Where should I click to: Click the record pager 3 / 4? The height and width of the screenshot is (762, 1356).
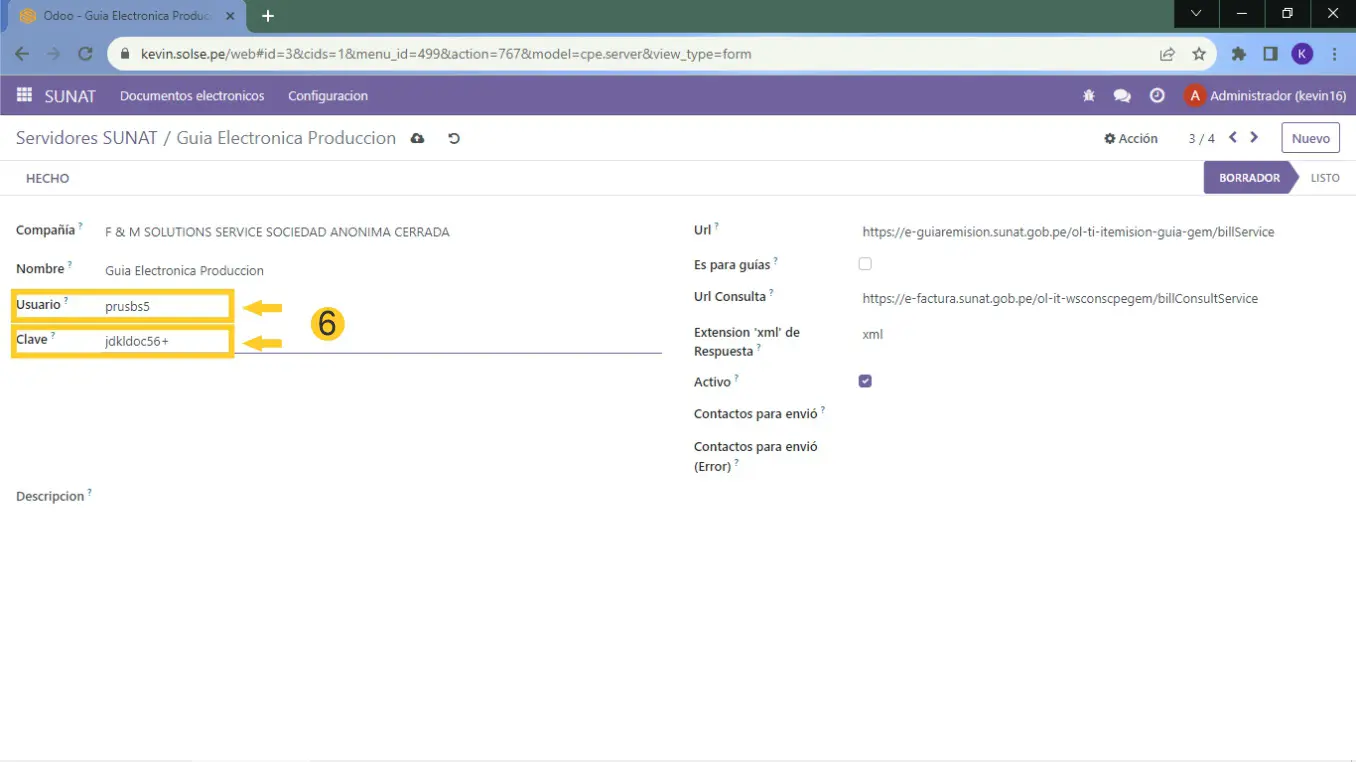pyautogui.click(x=1201, y=139)
